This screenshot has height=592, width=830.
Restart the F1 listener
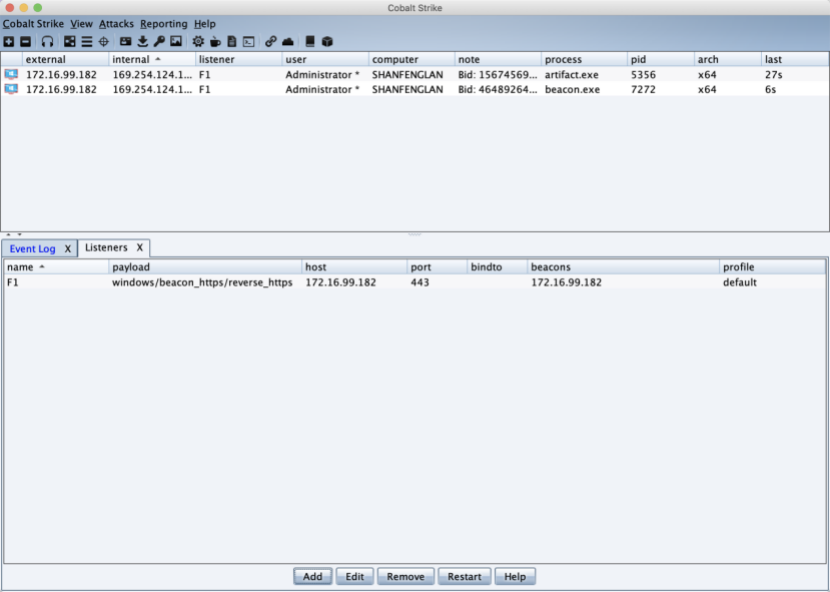pos(464,576)
